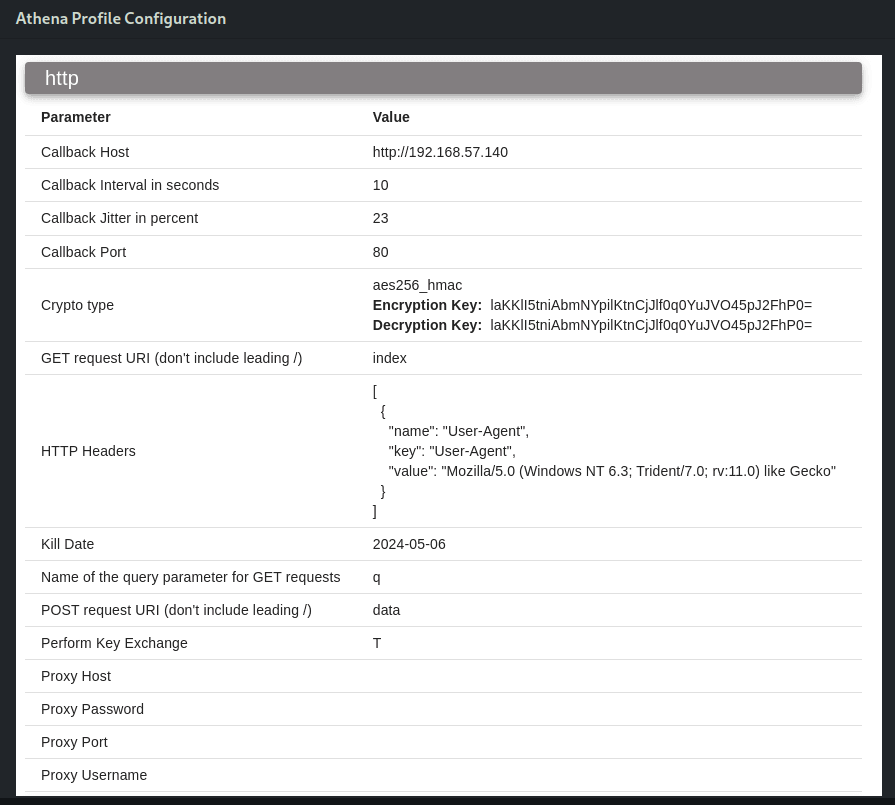Click the Callback Interval in seconds label
The height and width of the screenshot is (805, 895).
pos(130,185)
